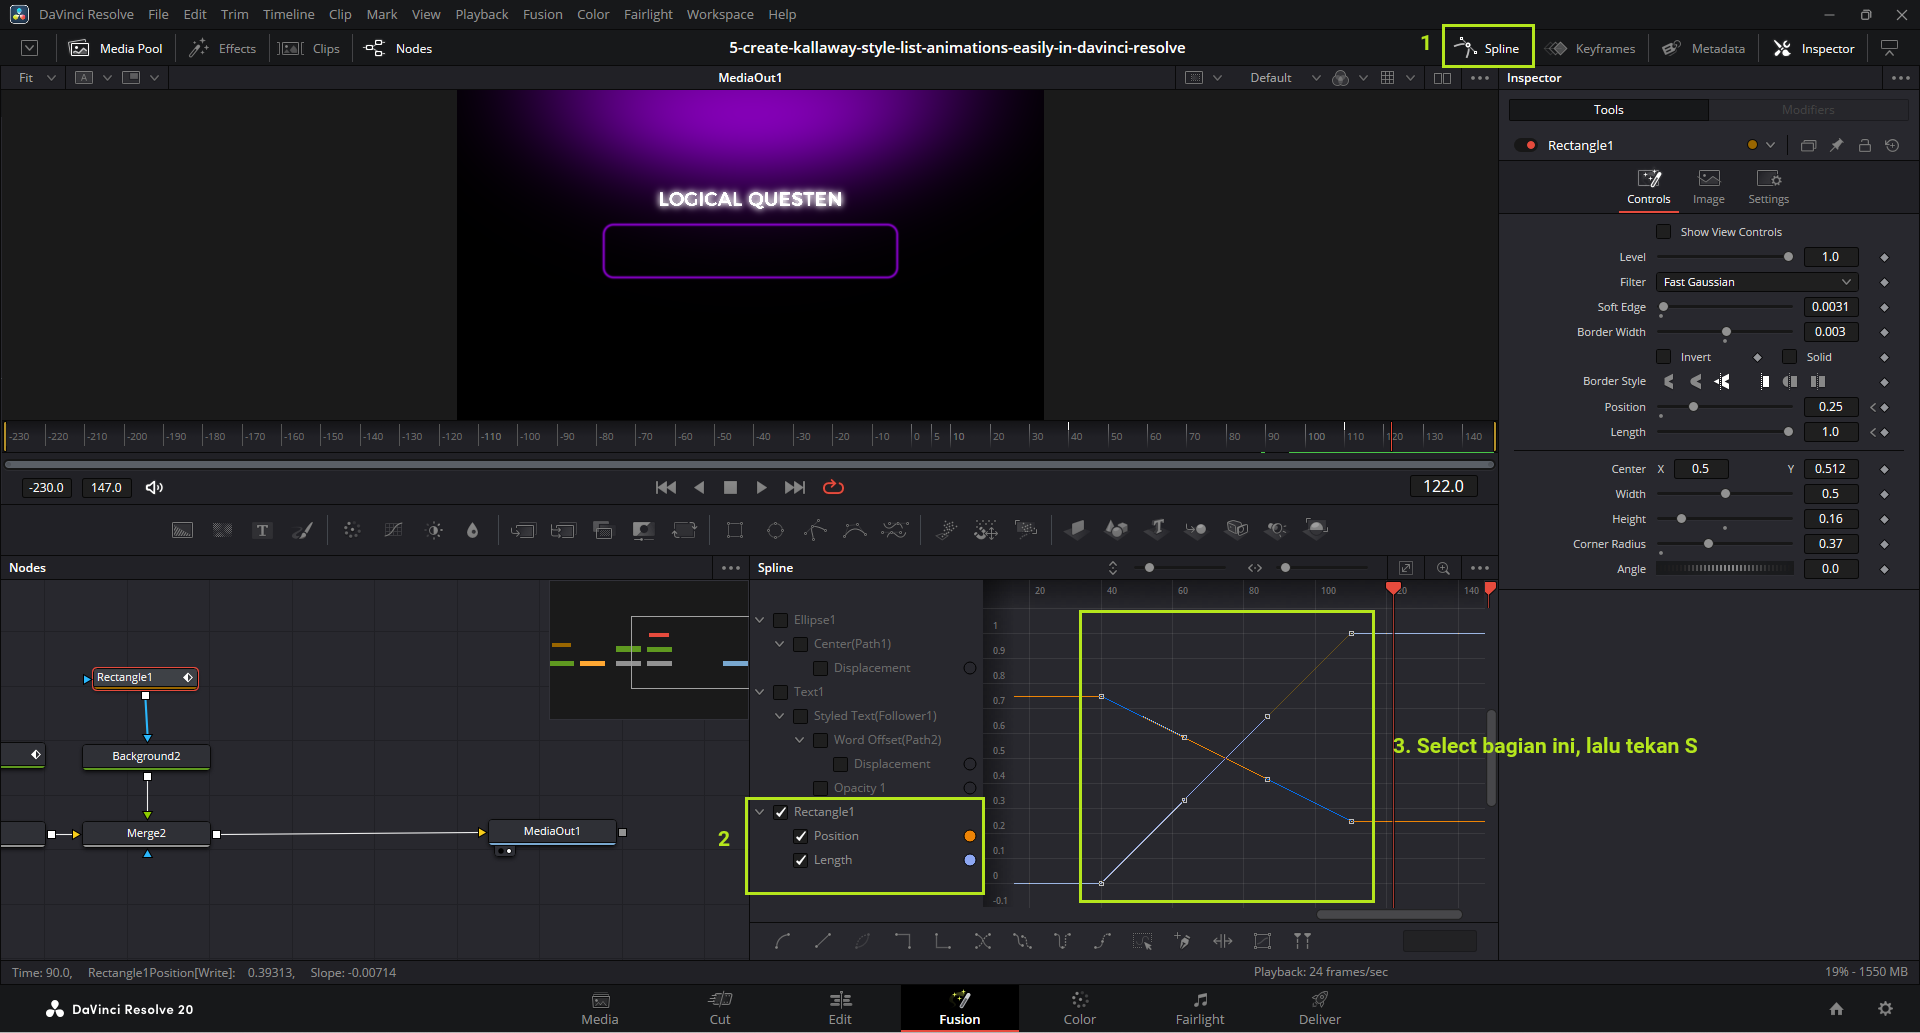Collapse the Rectangle1 spline tree entry
The image size is (1920, 1033).
pyautogui.click(x=760, y=812)
